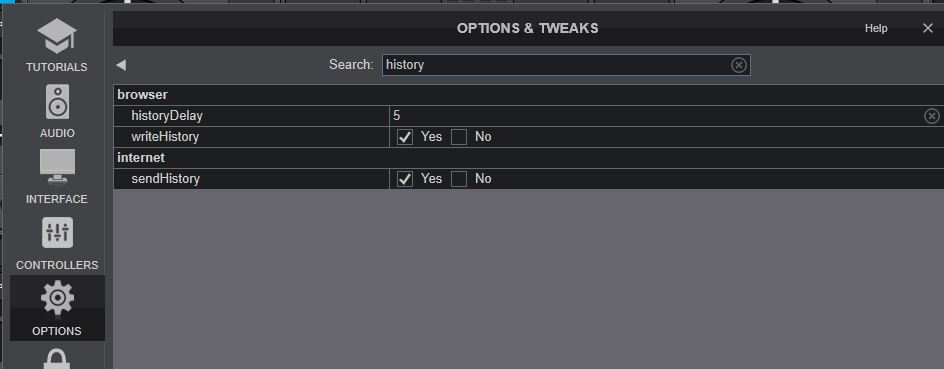944x369 pixels.
Task: Open the padlock icon below Options
Action: (57, 360)
